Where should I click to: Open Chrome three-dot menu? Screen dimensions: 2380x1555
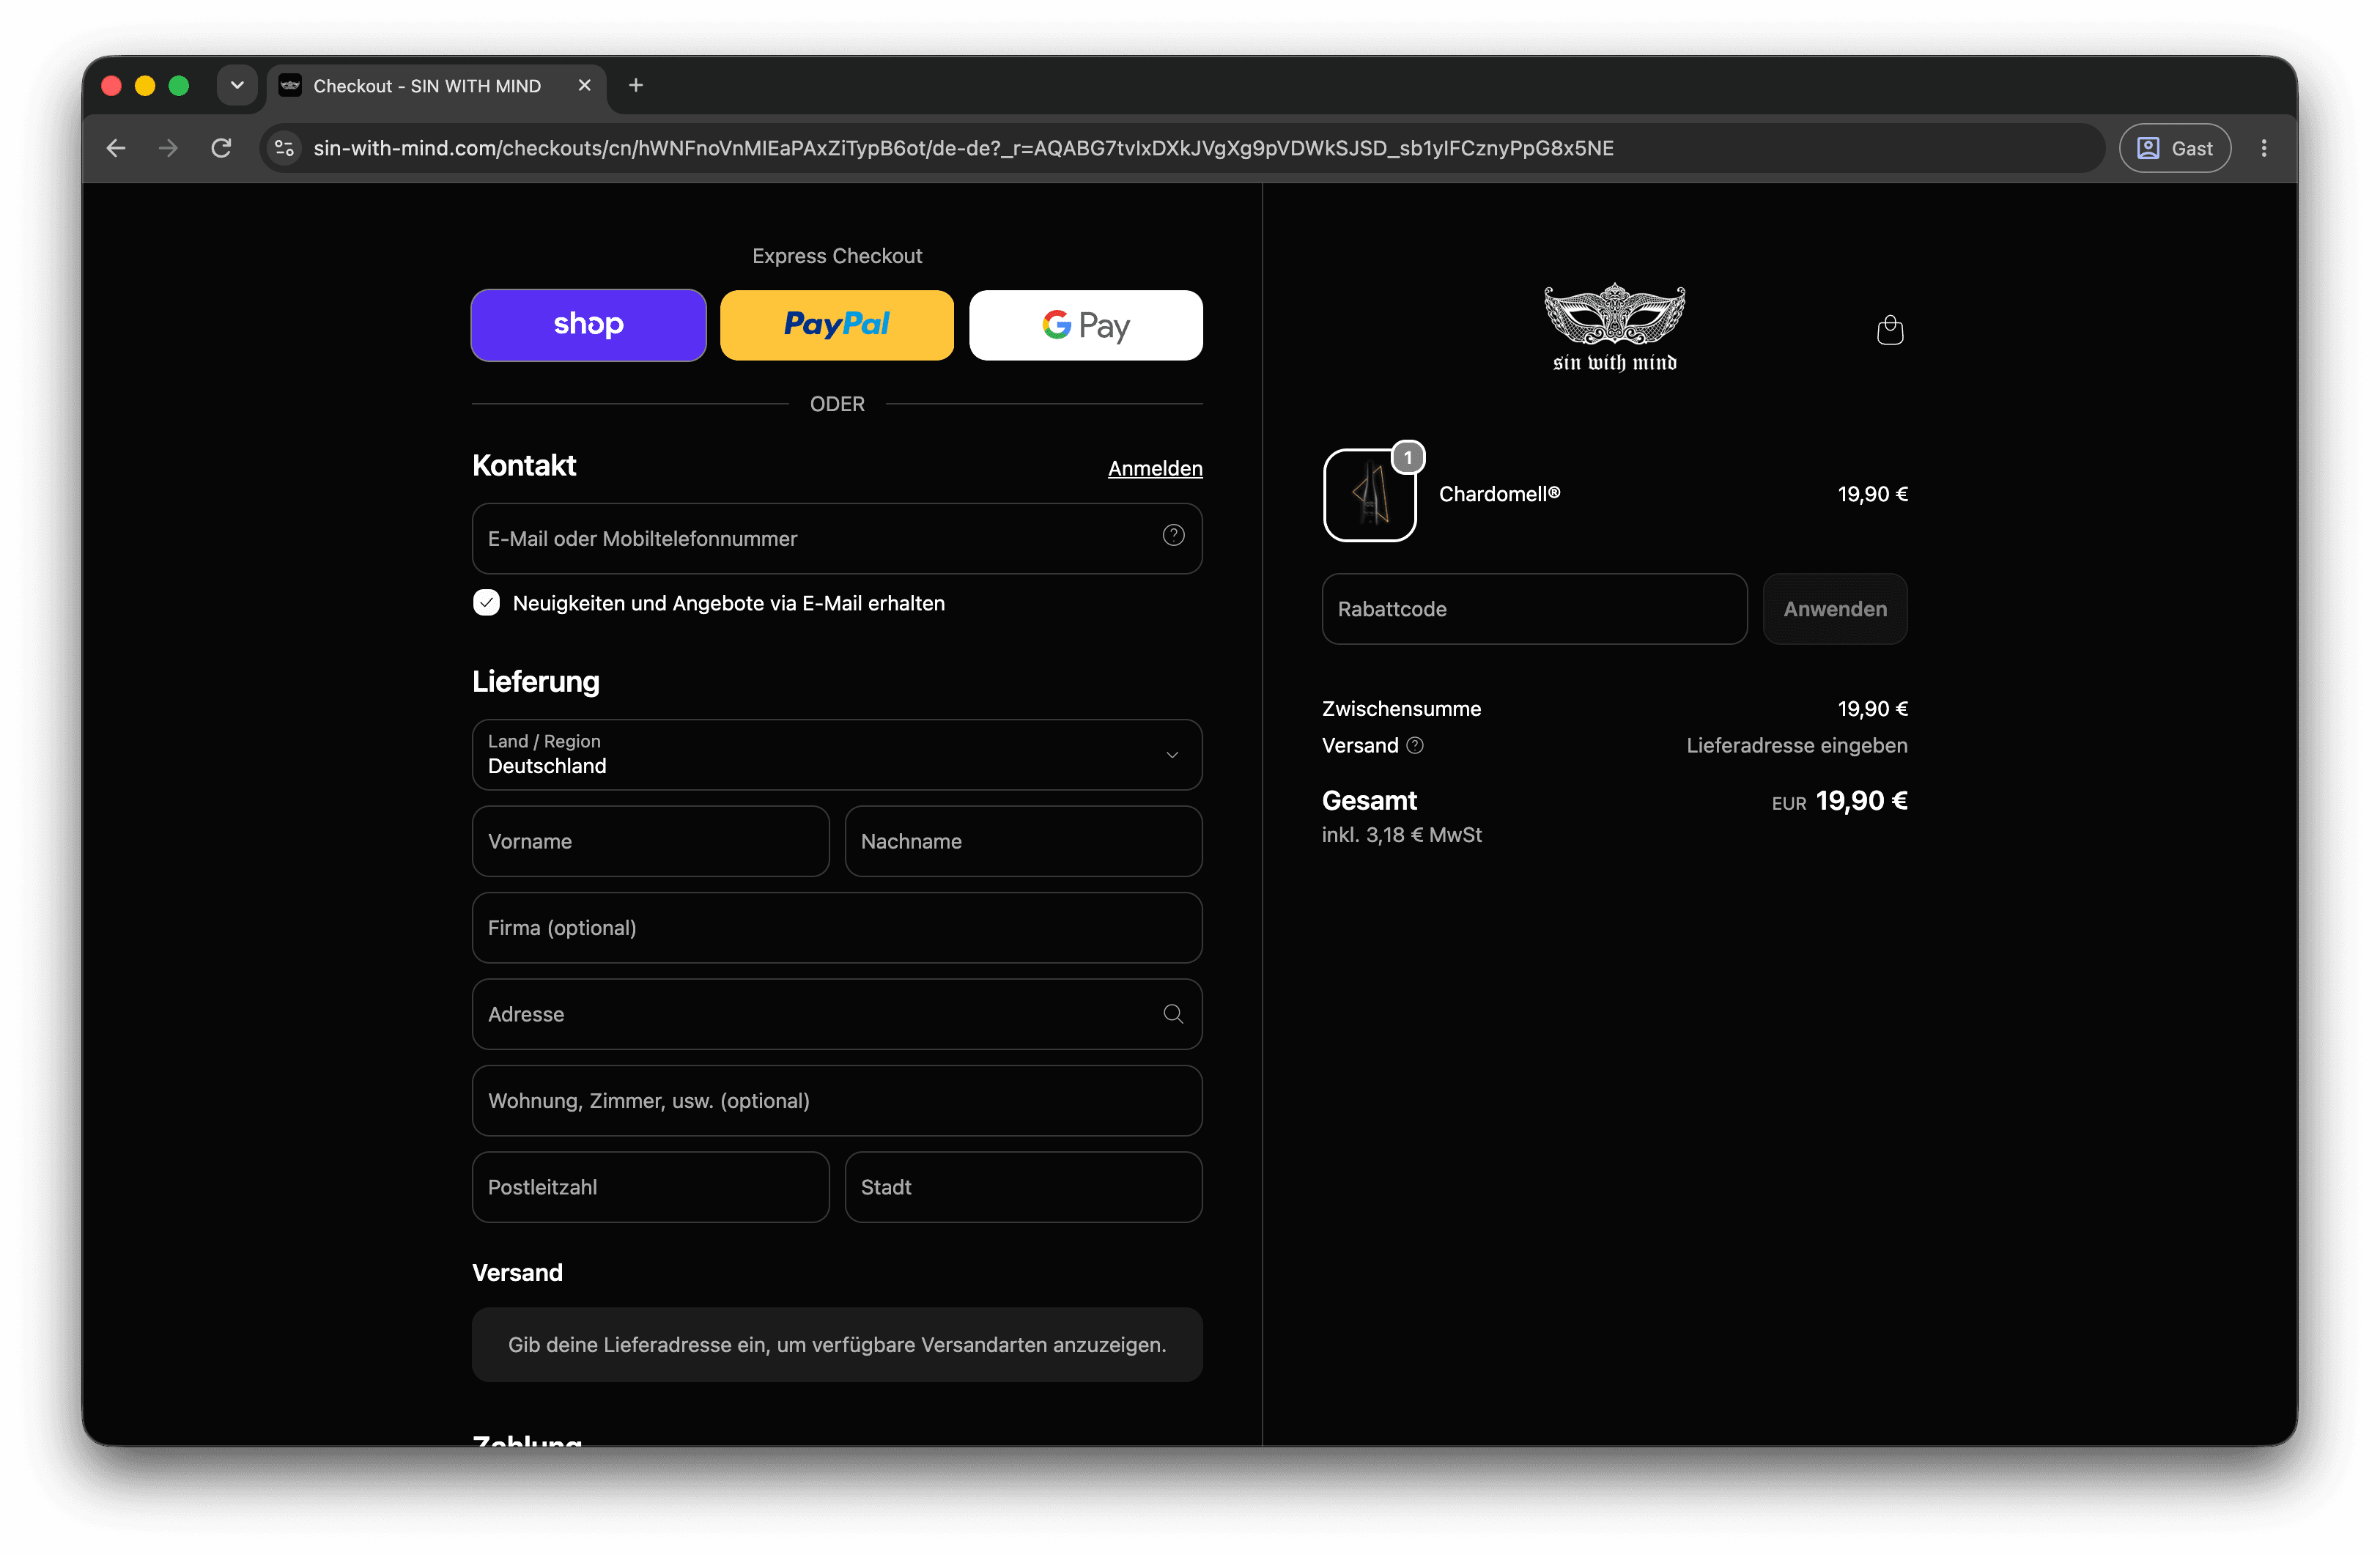click(2264, 148)
